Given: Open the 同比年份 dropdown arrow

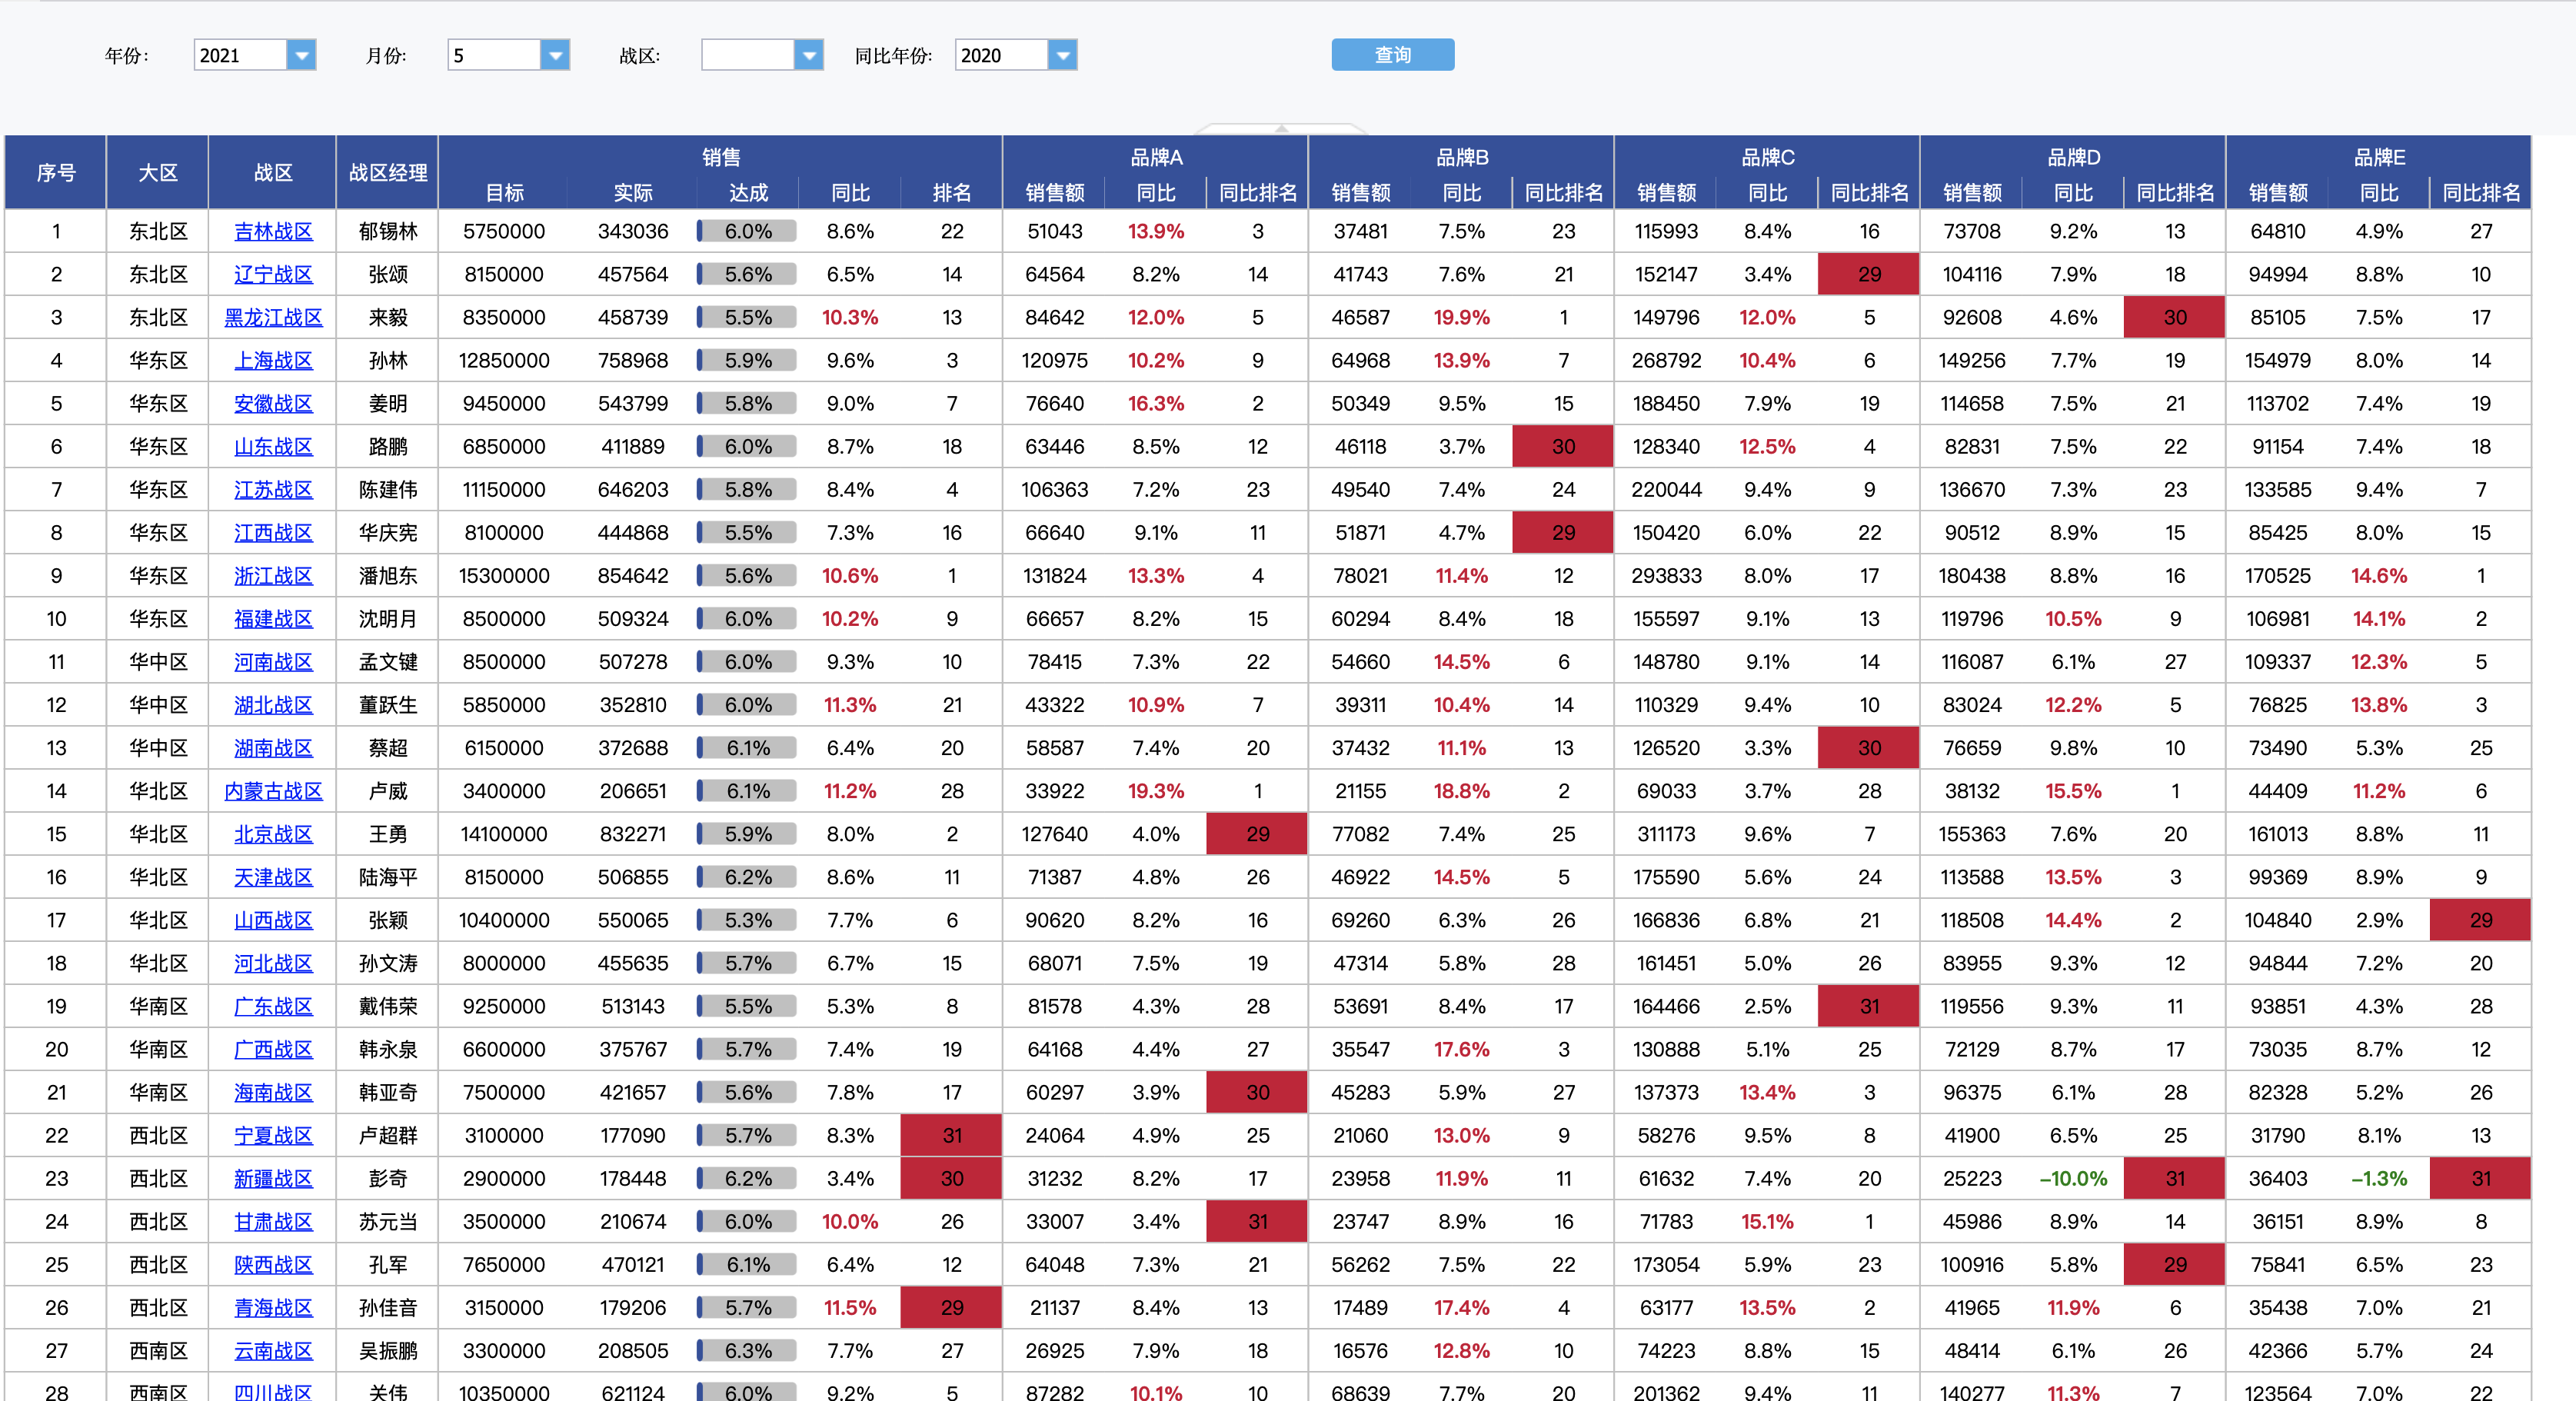Looking at the screenshot, I should click(x=1063, y=55).
